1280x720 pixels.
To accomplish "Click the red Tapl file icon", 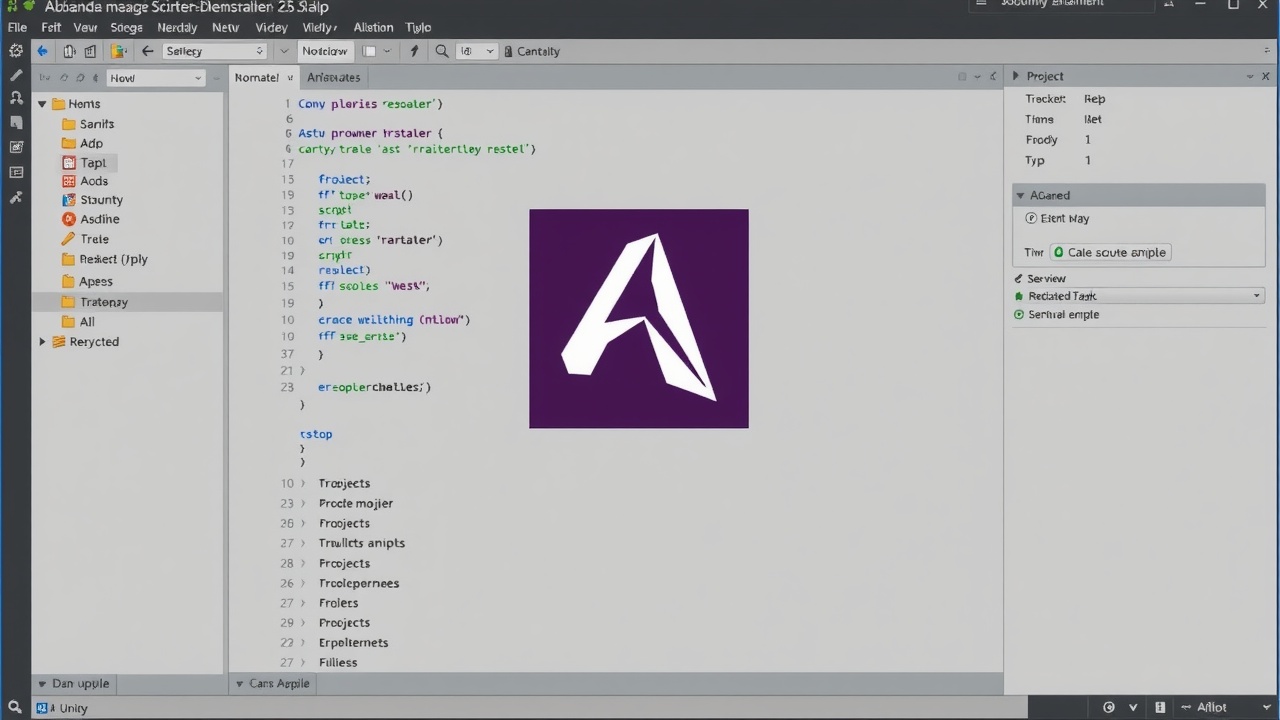I will coord(69,162).
